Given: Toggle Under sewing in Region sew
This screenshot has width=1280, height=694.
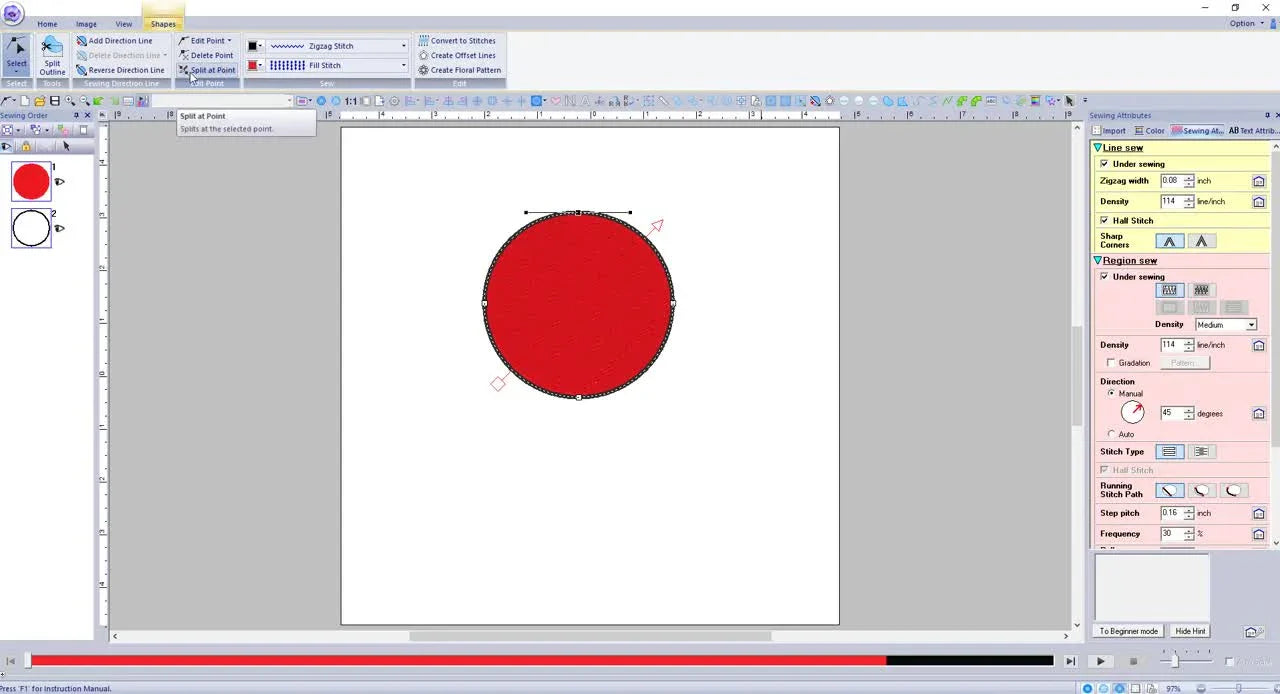Looking at the screenshot, I should pos(1104,277).
